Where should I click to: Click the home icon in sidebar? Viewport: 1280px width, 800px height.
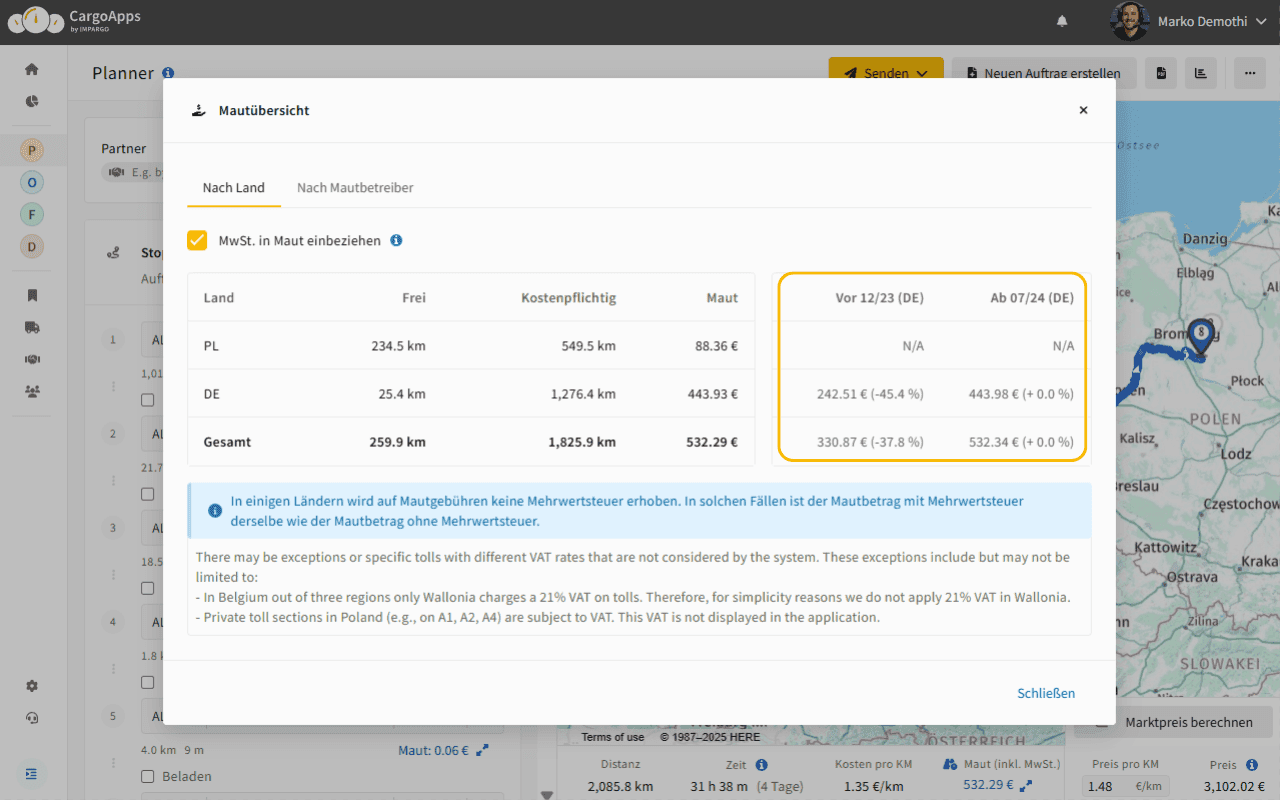[x=32, y=69]
